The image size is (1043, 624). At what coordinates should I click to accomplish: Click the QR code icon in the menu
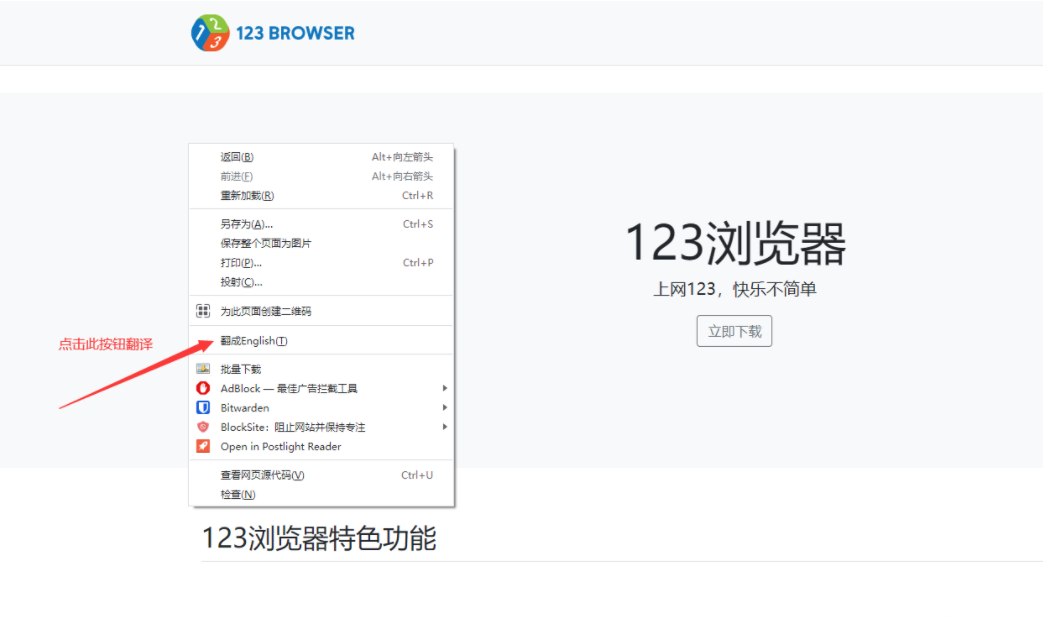point(203,311)
